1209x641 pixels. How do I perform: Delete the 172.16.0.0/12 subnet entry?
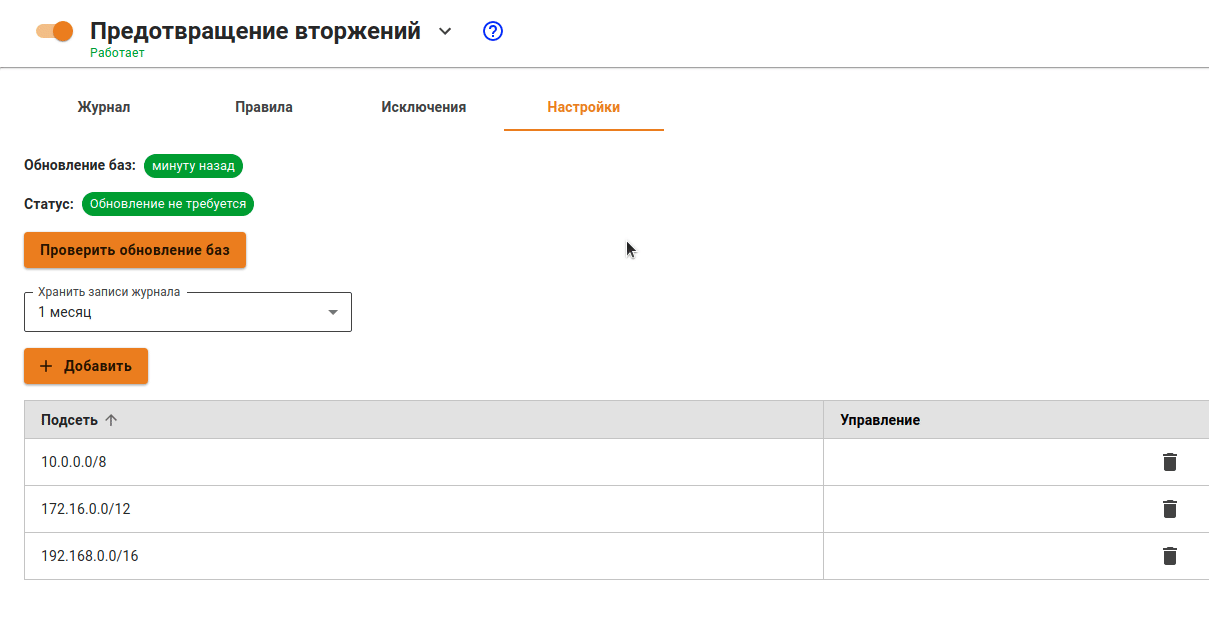pyautogui.click(x=1169, y=509)
